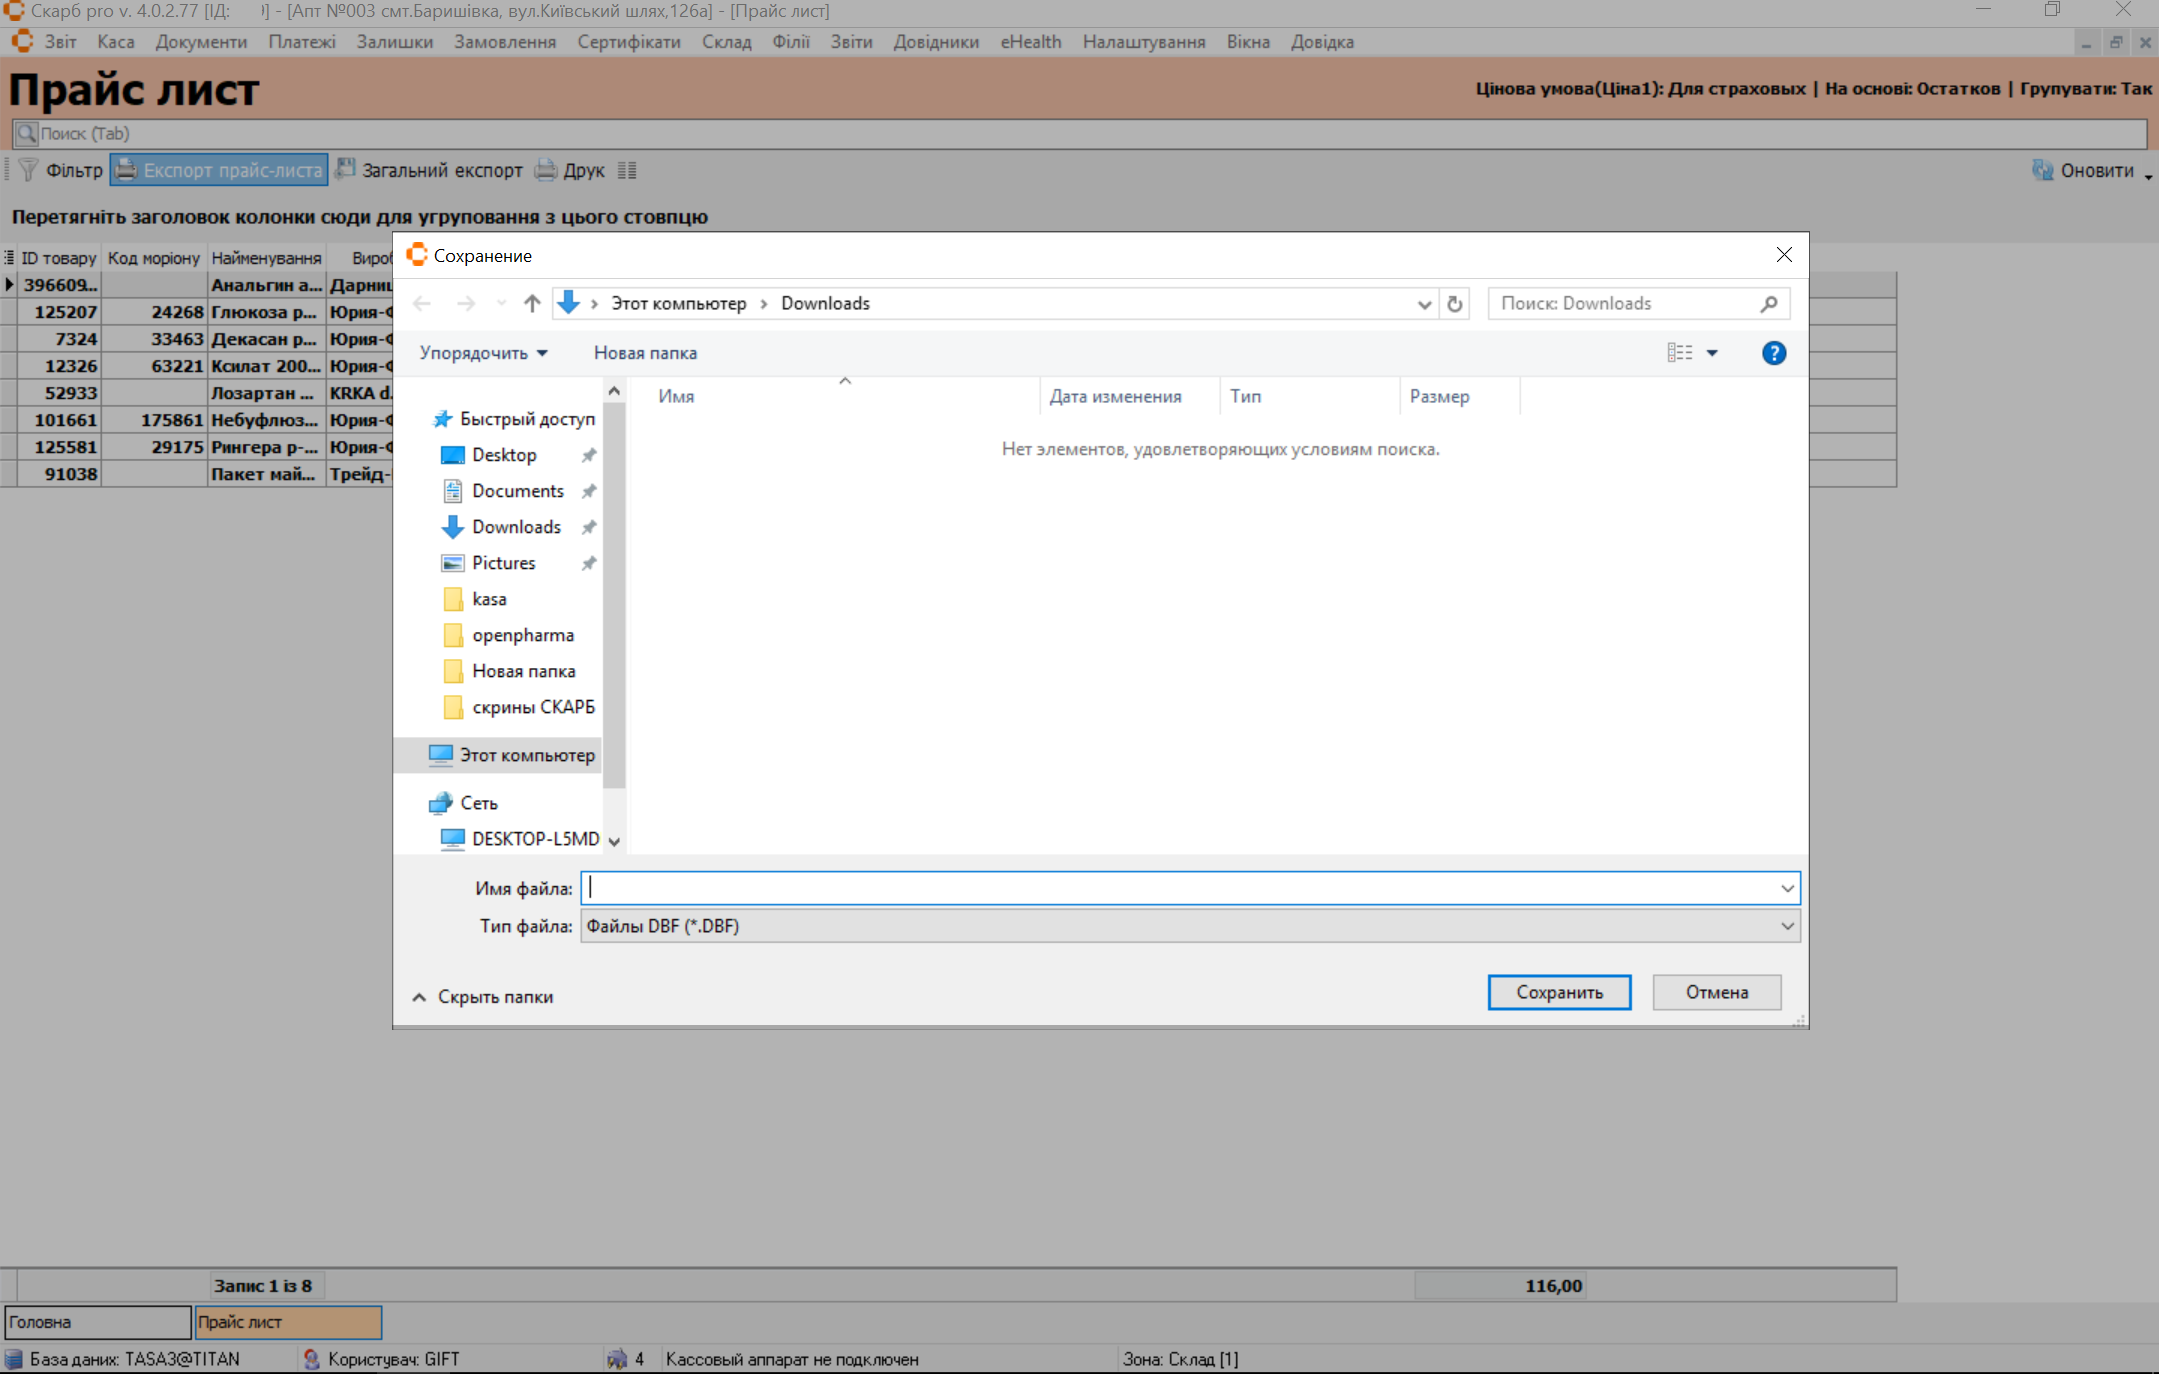Expand the address bar path dropdown

pyautogui.click(x=1424, y=304)
